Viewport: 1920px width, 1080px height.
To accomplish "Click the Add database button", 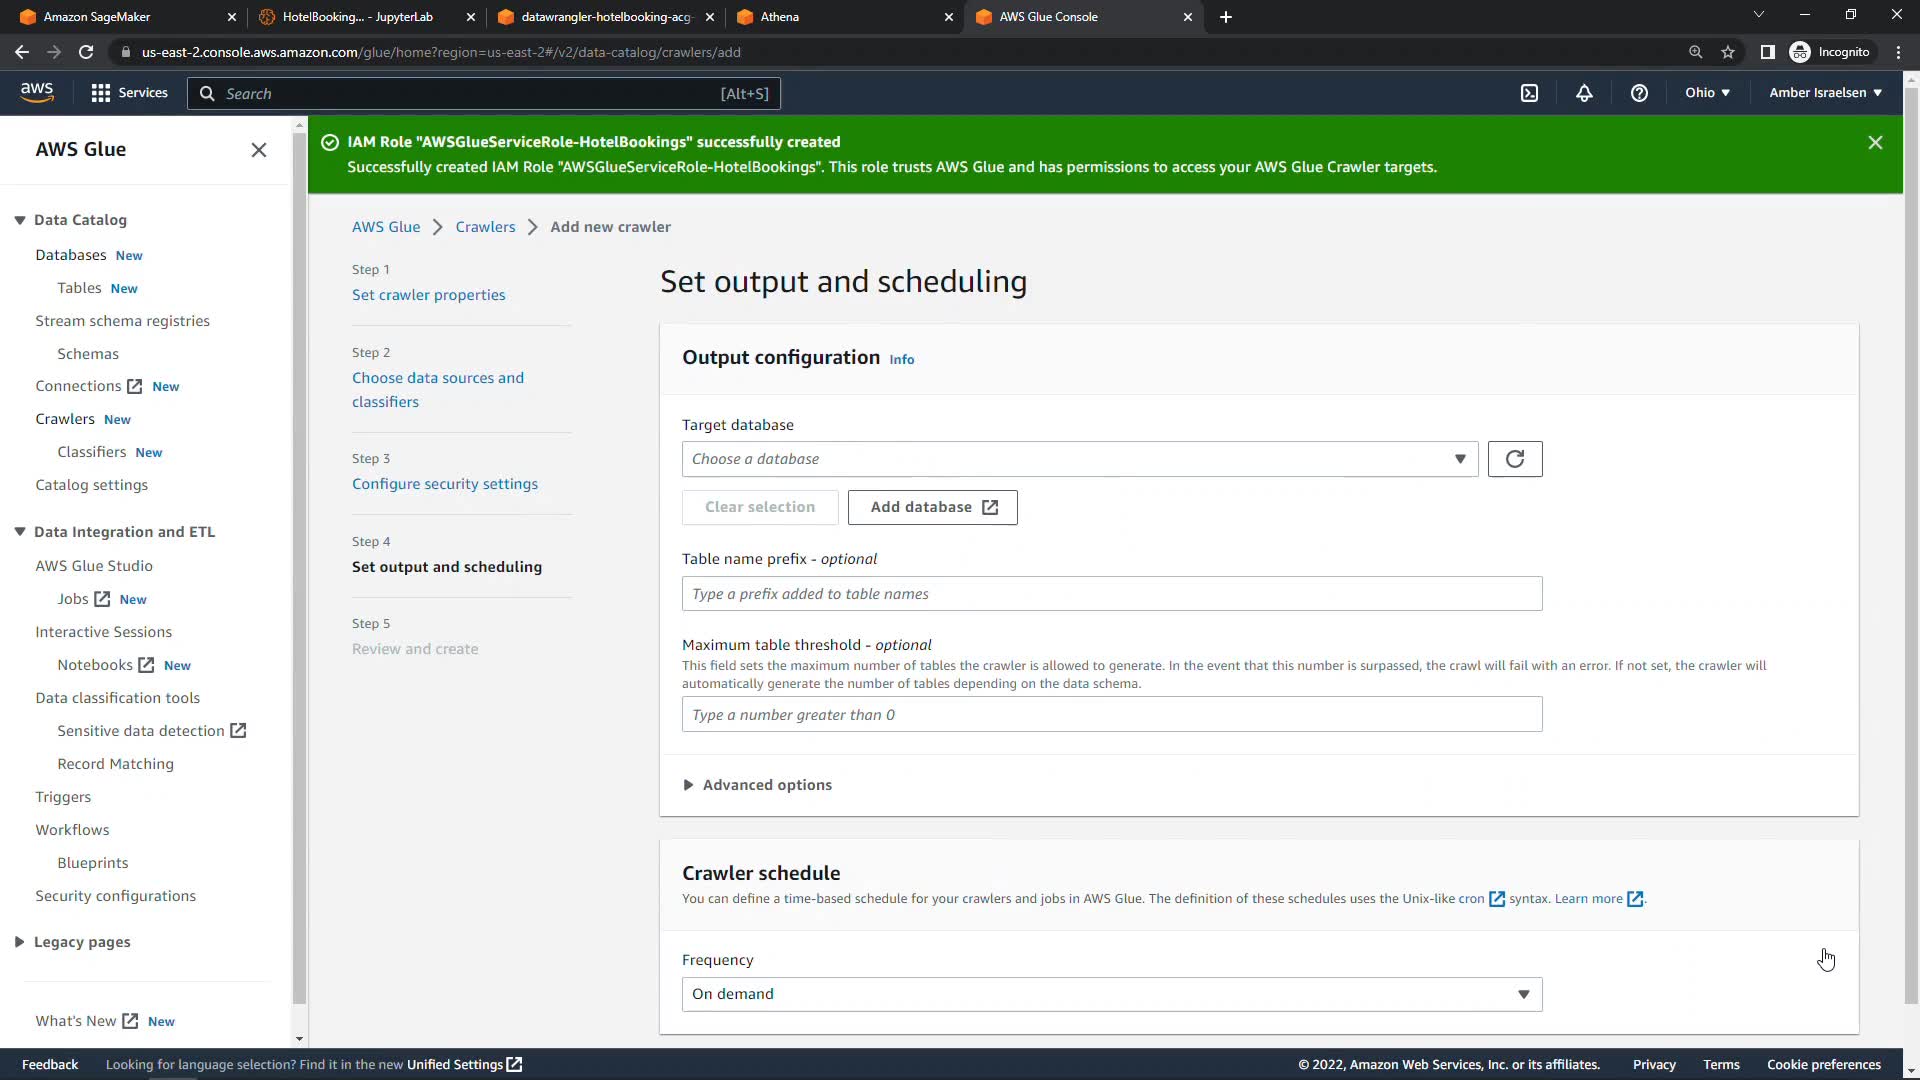I will click(x=932, y=507).
